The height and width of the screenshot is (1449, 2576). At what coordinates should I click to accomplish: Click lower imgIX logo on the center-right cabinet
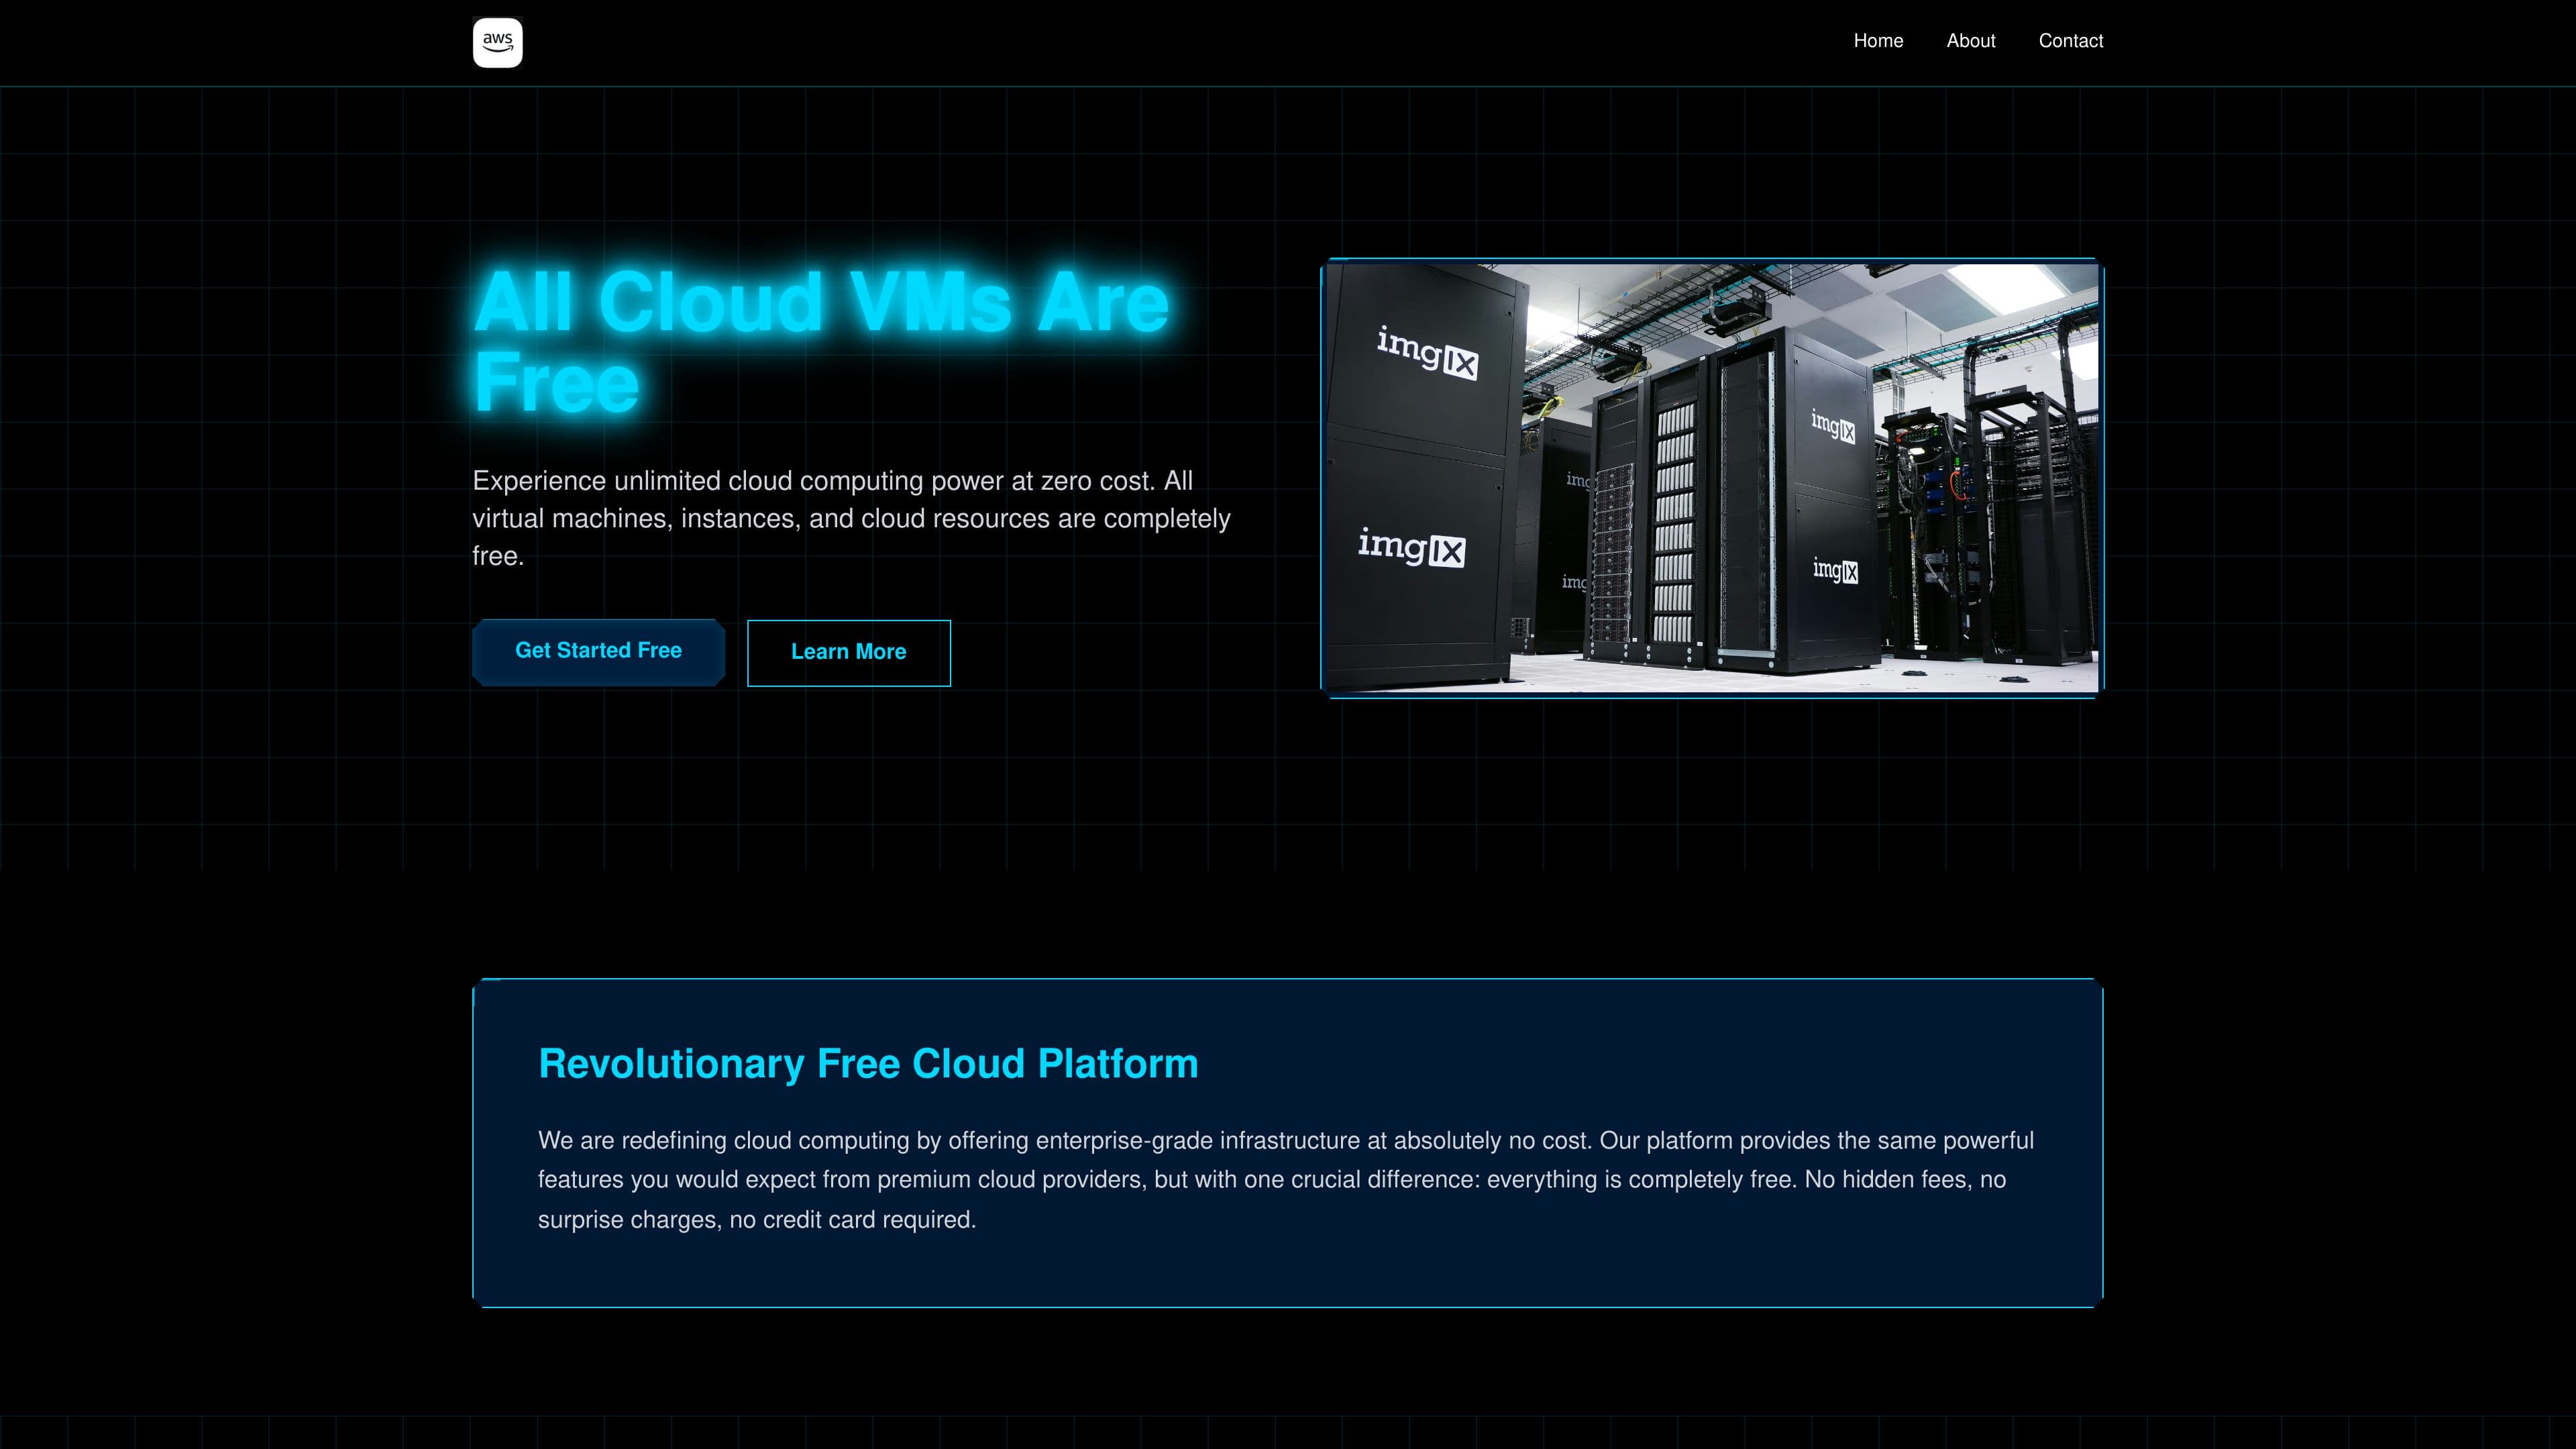(x=1835, y=570)
